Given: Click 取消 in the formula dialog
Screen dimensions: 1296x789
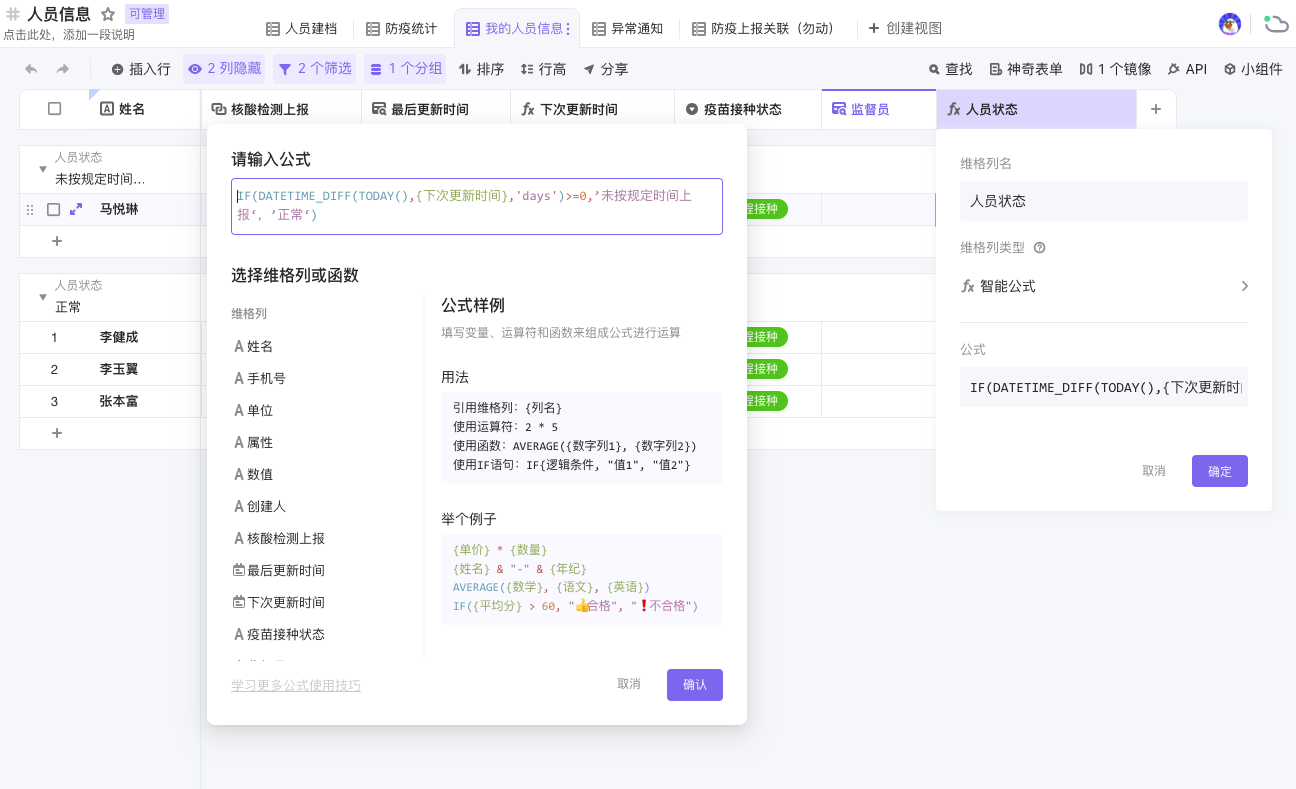Looking at the screenshot, I should 629,684.
